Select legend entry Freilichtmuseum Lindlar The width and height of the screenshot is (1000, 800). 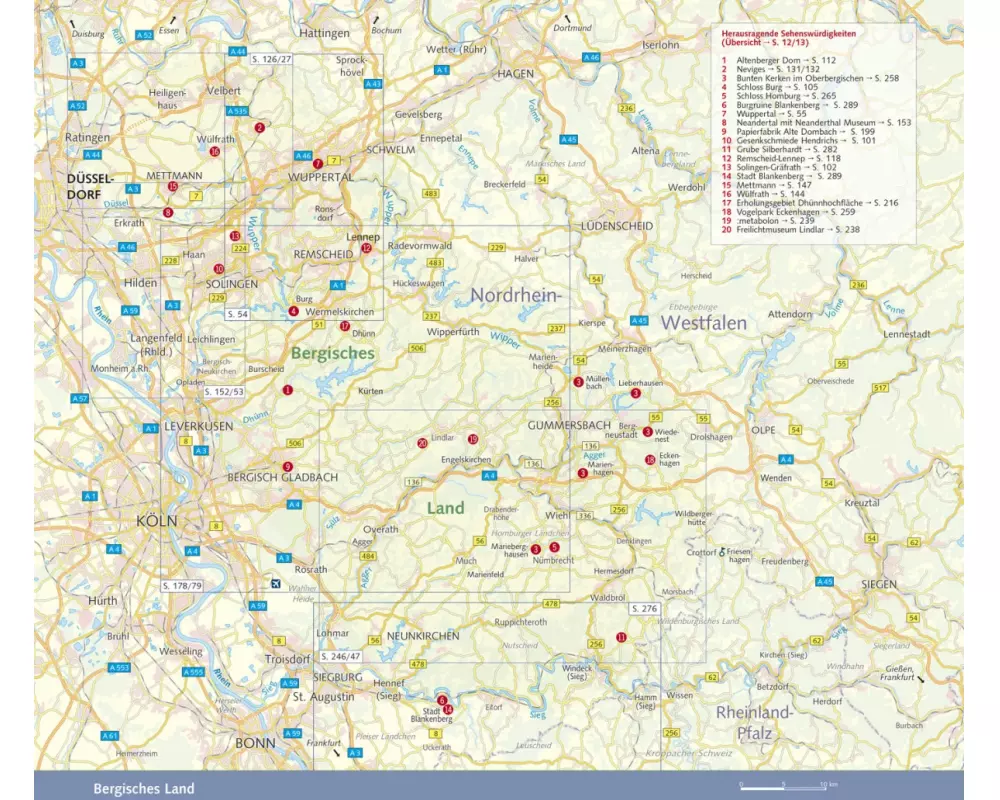(x=790, y=230)
